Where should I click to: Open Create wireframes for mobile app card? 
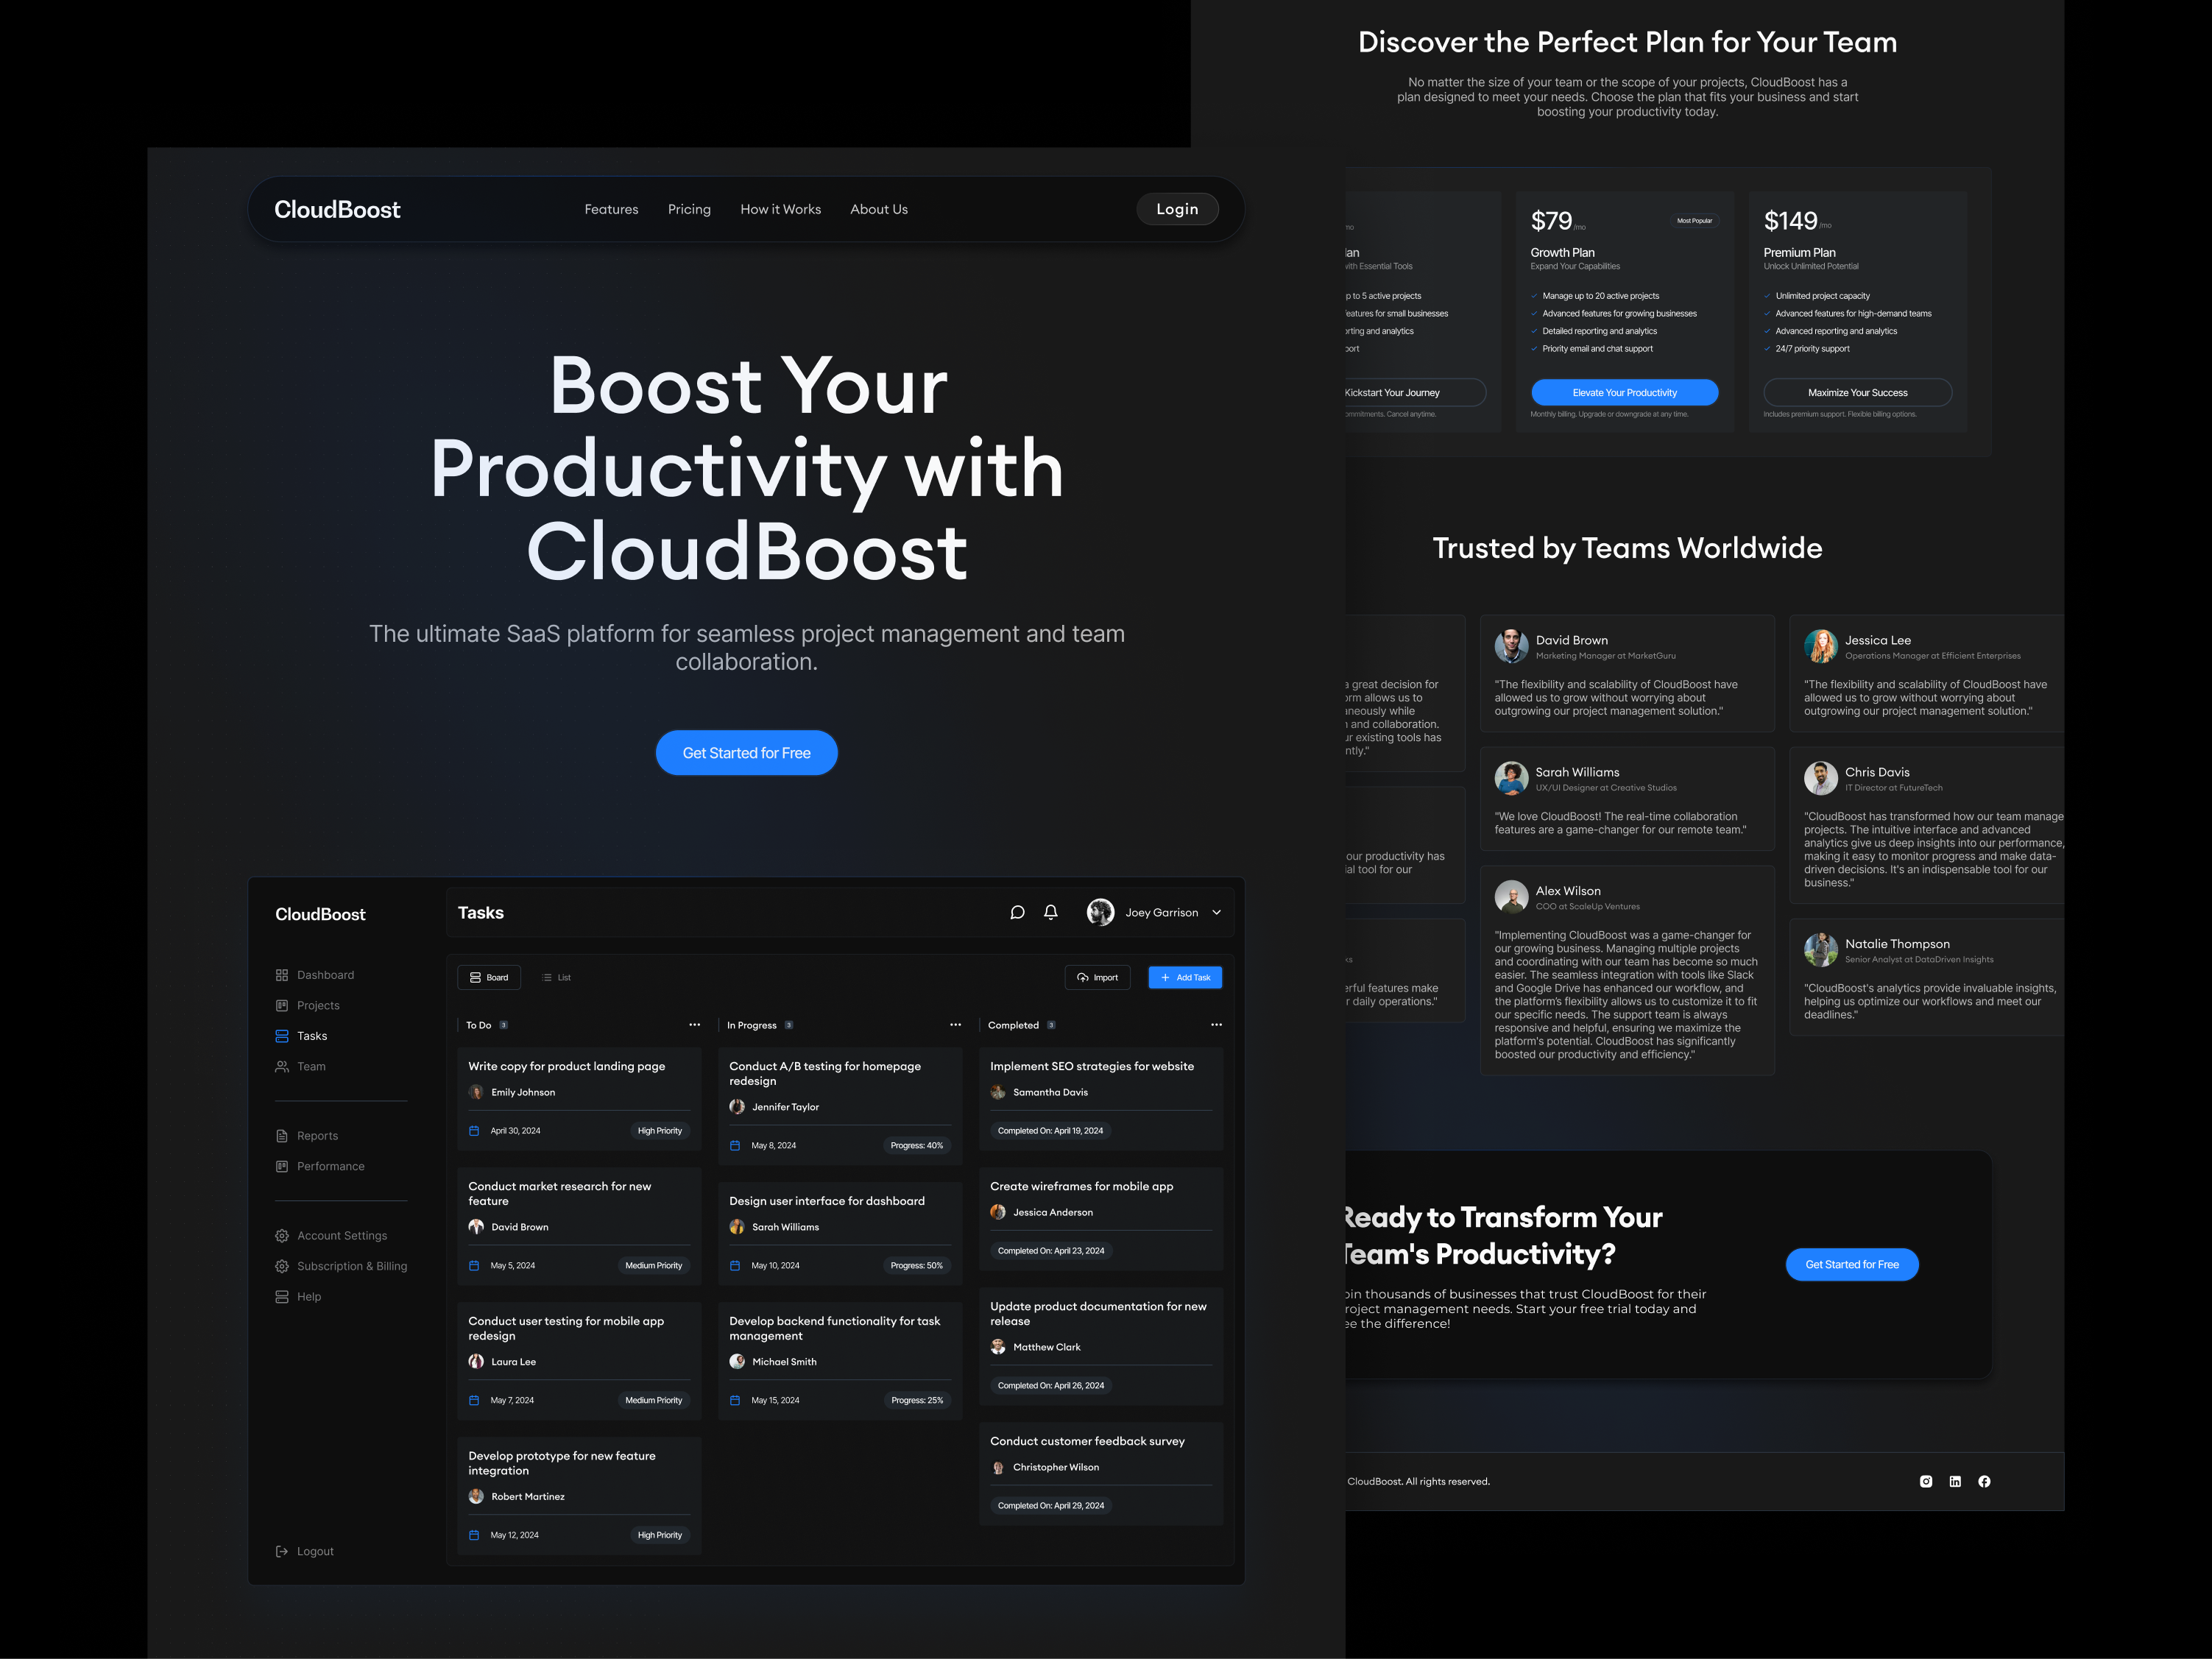pos(1101,1219)
